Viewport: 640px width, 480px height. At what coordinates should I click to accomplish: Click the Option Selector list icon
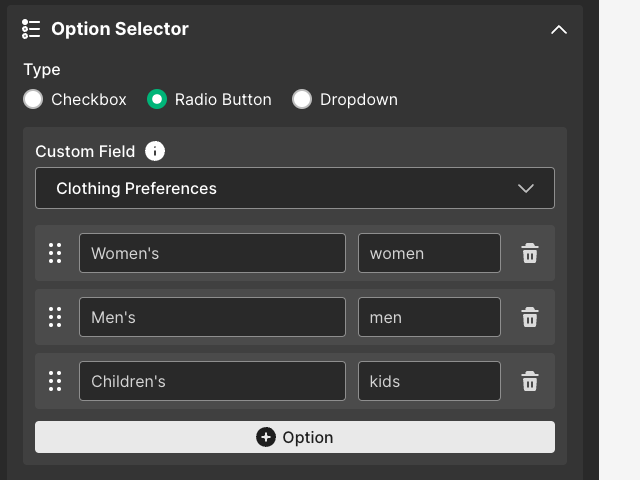point(31,29)
